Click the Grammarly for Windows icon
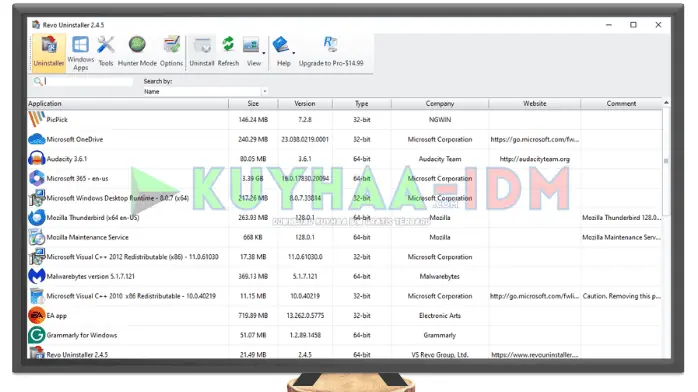 coord(37,335)
